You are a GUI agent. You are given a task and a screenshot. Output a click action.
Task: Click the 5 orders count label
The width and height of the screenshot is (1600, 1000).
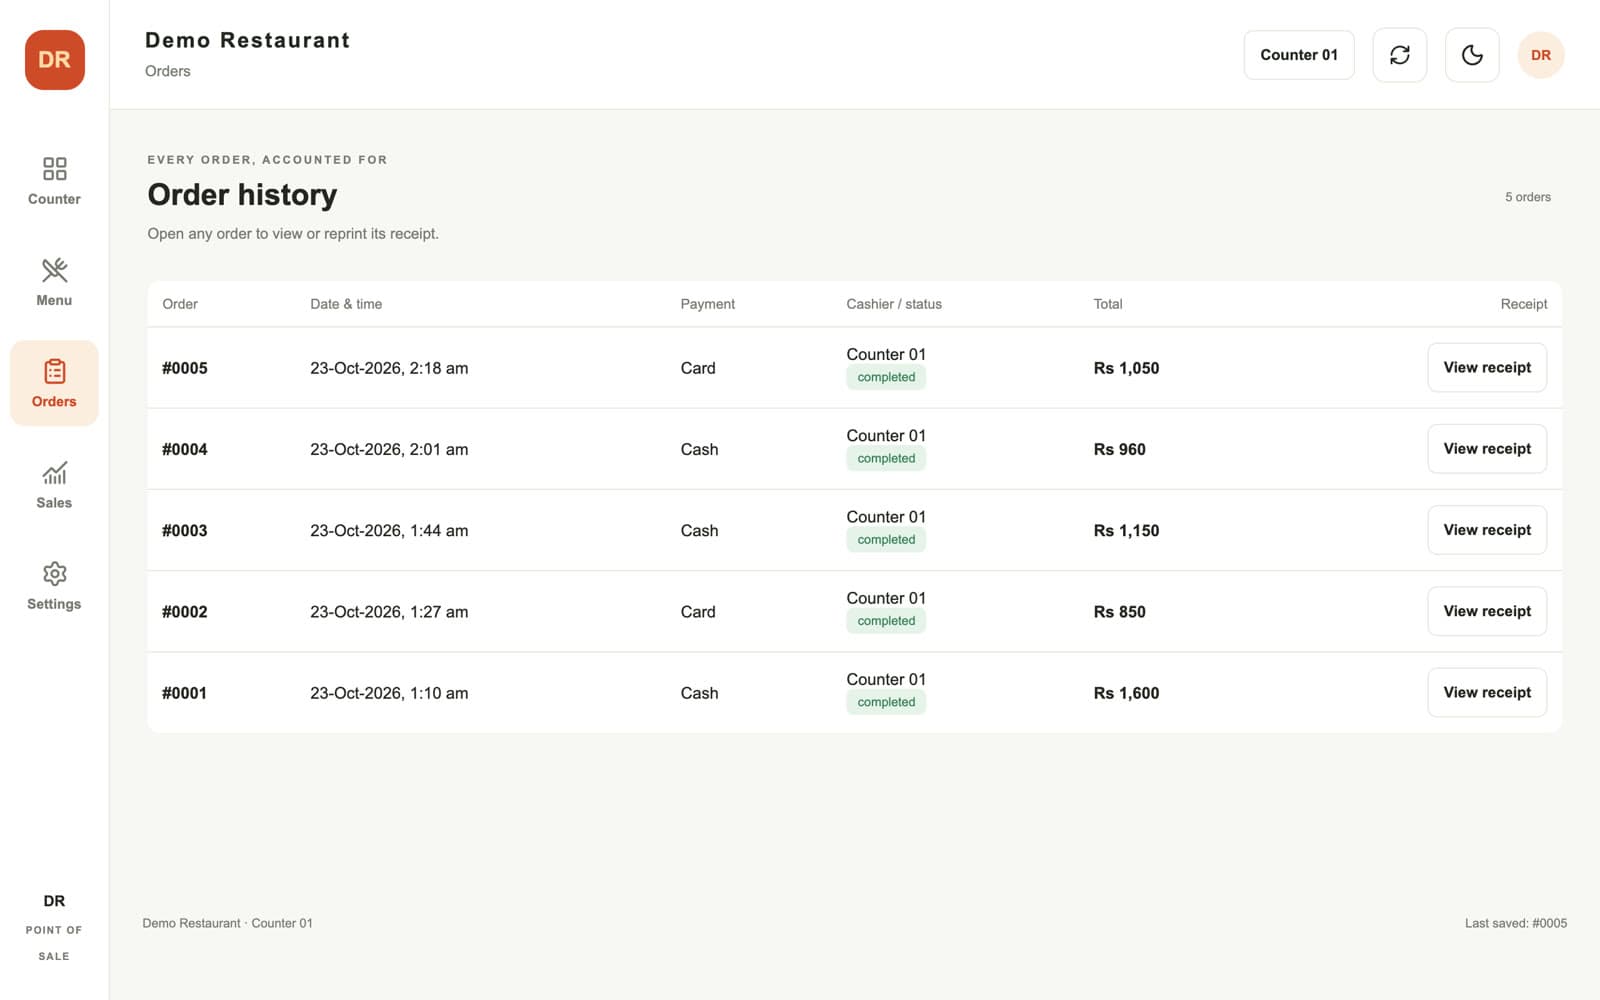1528,197
